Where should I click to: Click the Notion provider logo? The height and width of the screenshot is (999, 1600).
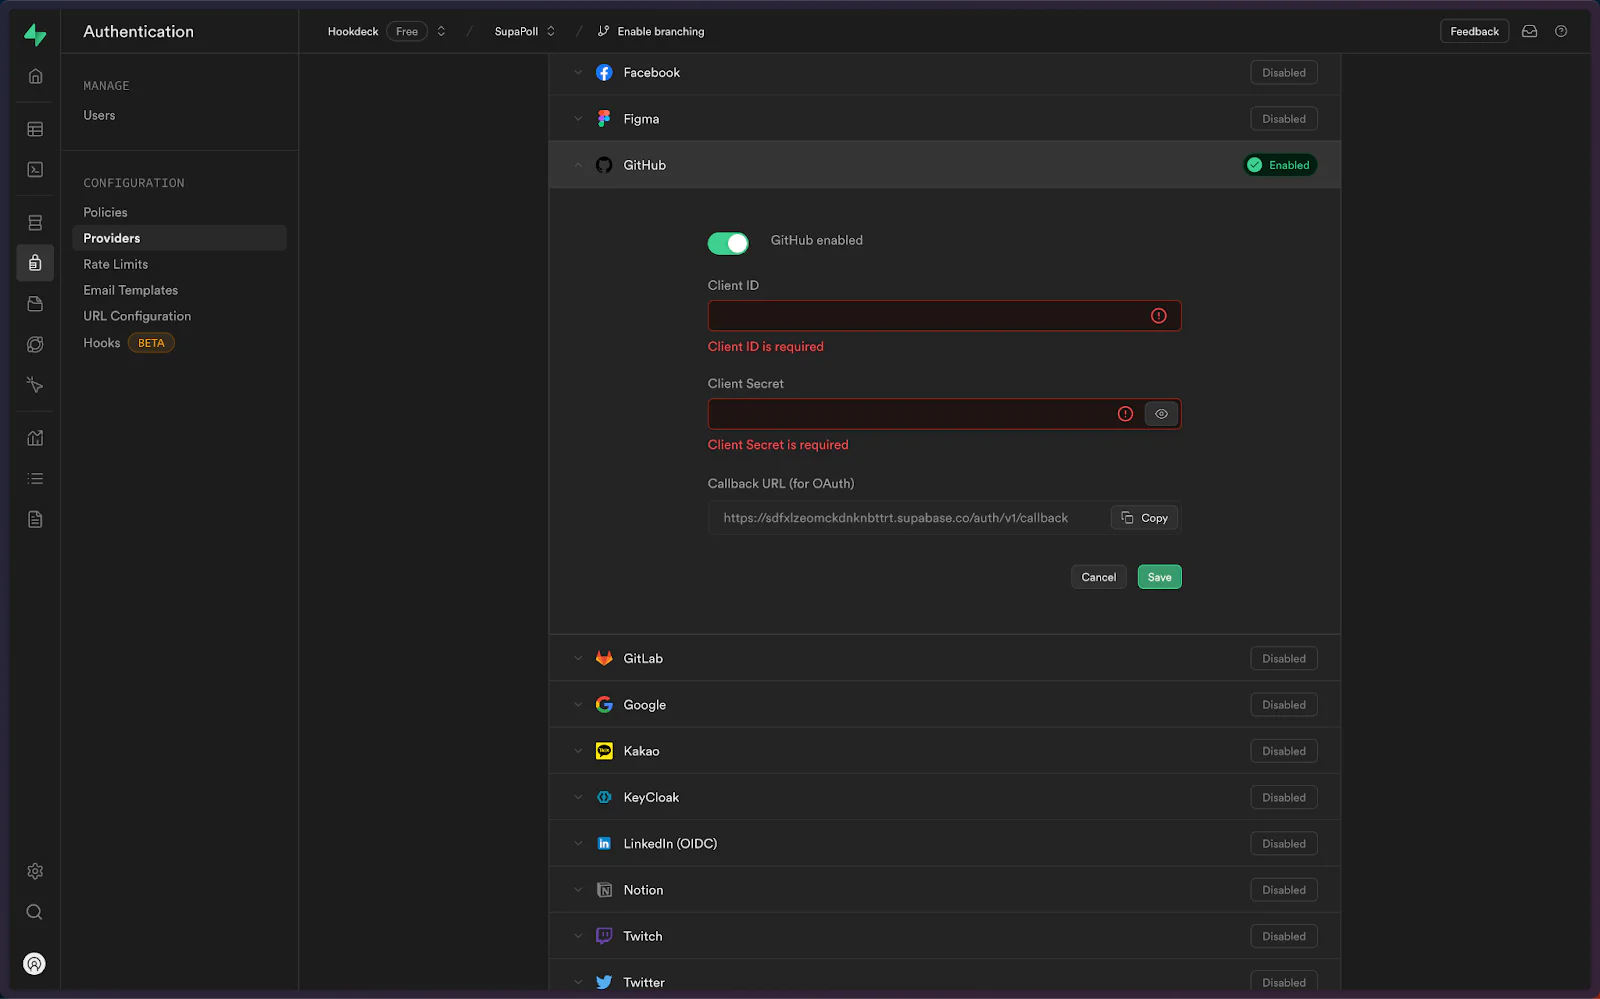click(x=604, y=890)
